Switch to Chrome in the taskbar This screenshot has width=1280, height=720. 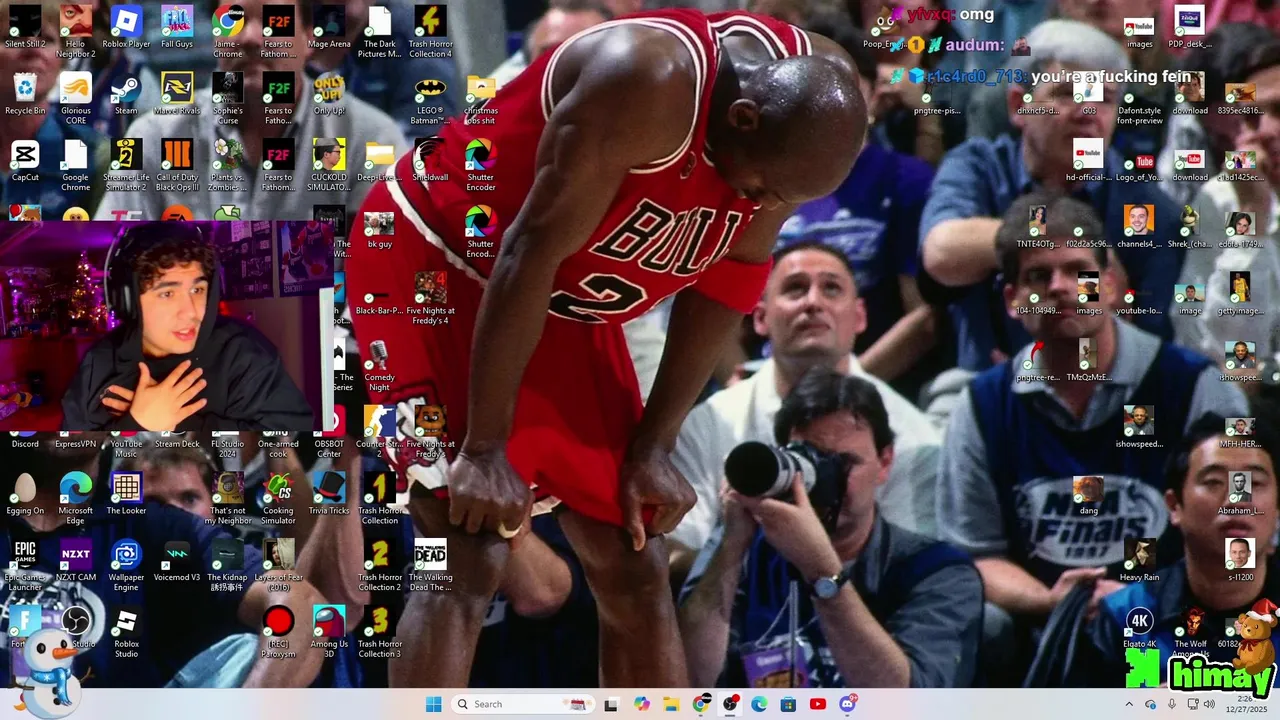(x=701, y=704)
